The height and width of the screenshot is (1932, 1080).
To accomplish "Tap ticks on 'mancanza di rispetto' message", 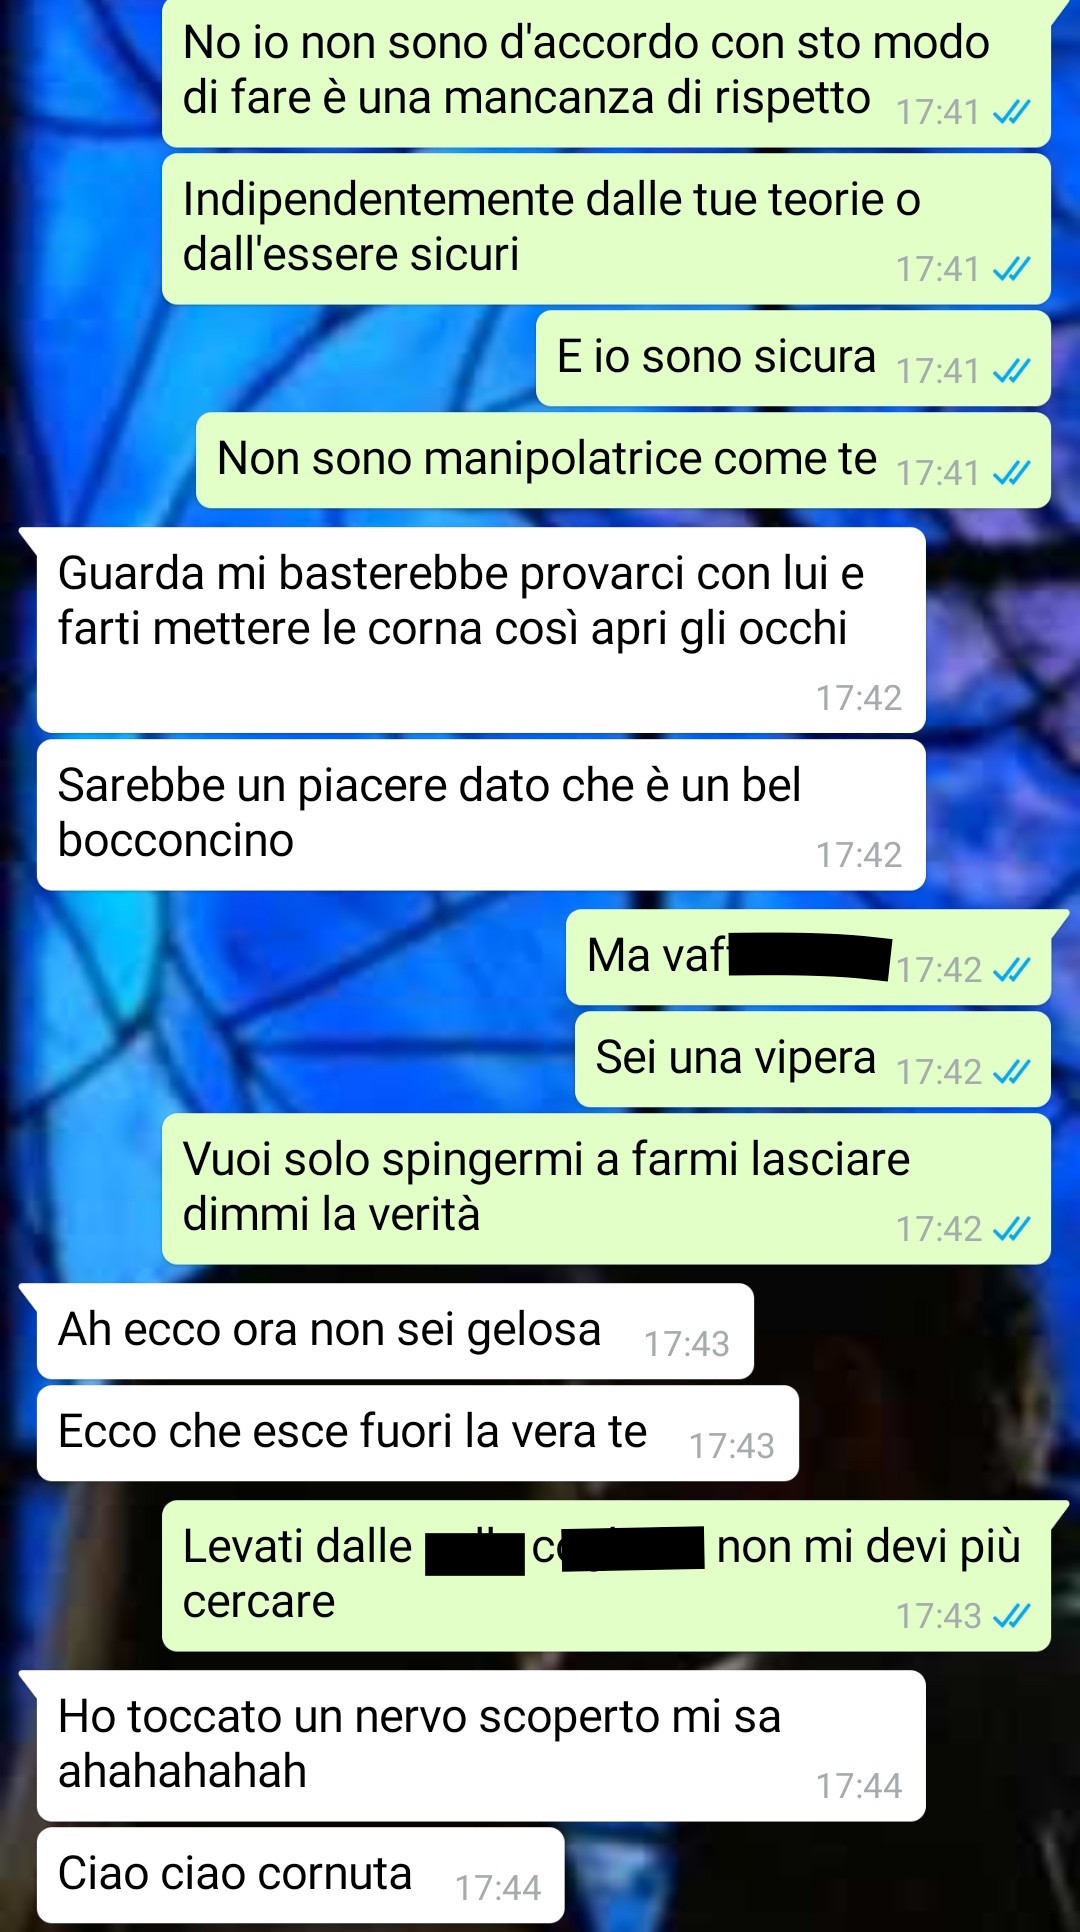I will (1011, 112).
